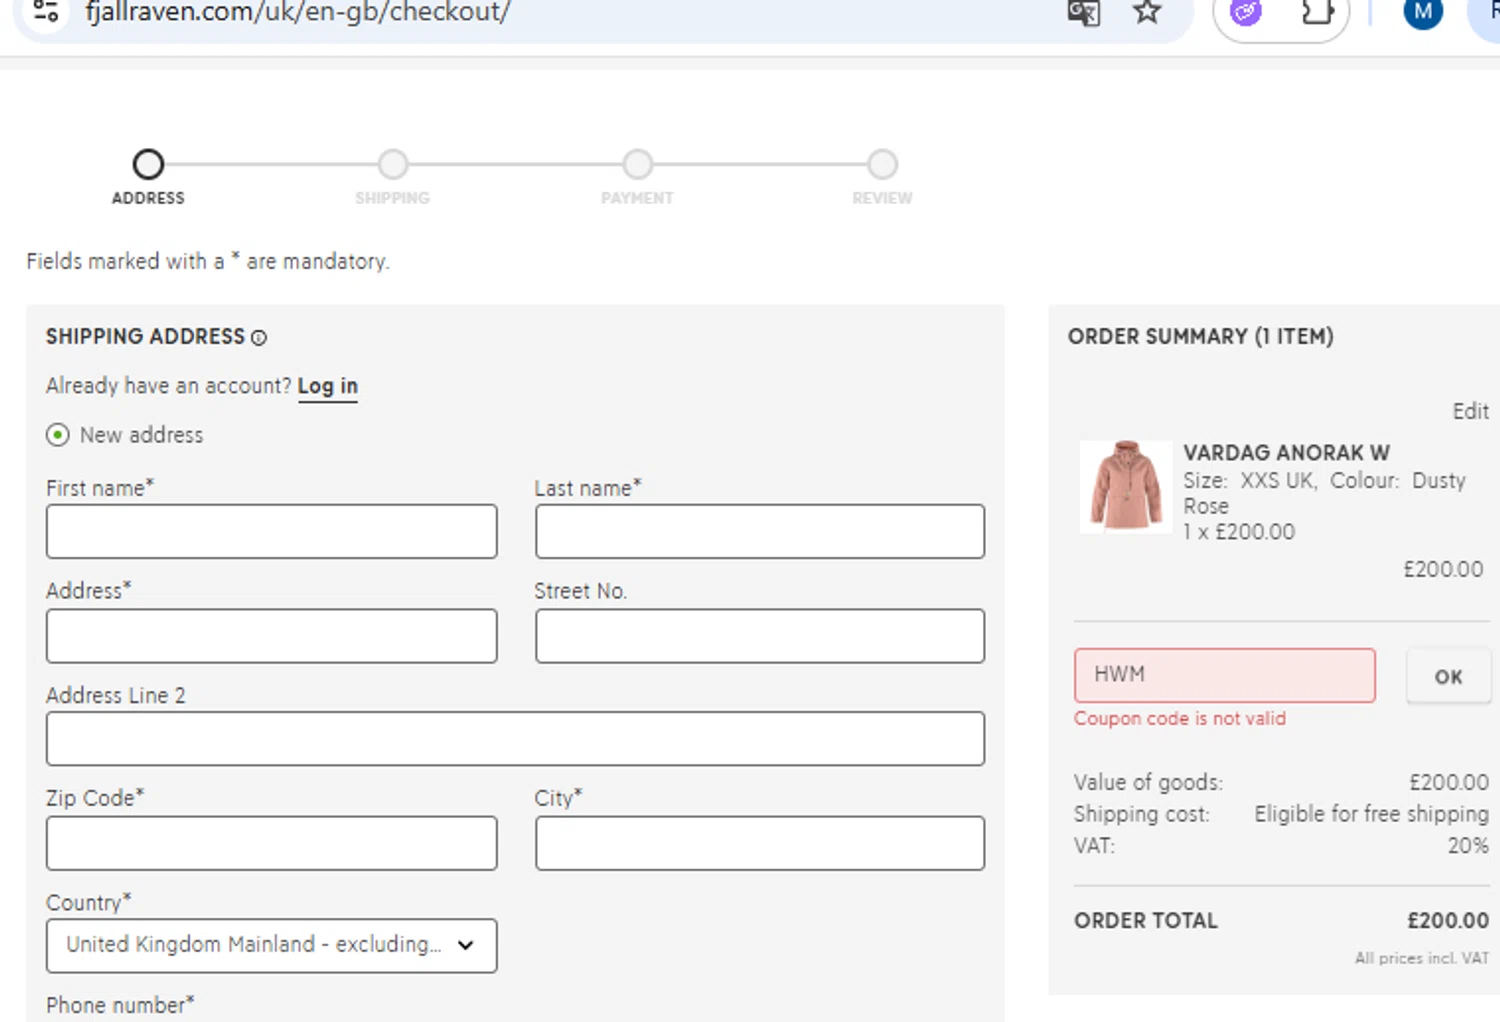
Task: Click Edit in the order summary
Action: [x=1470, y=411]
